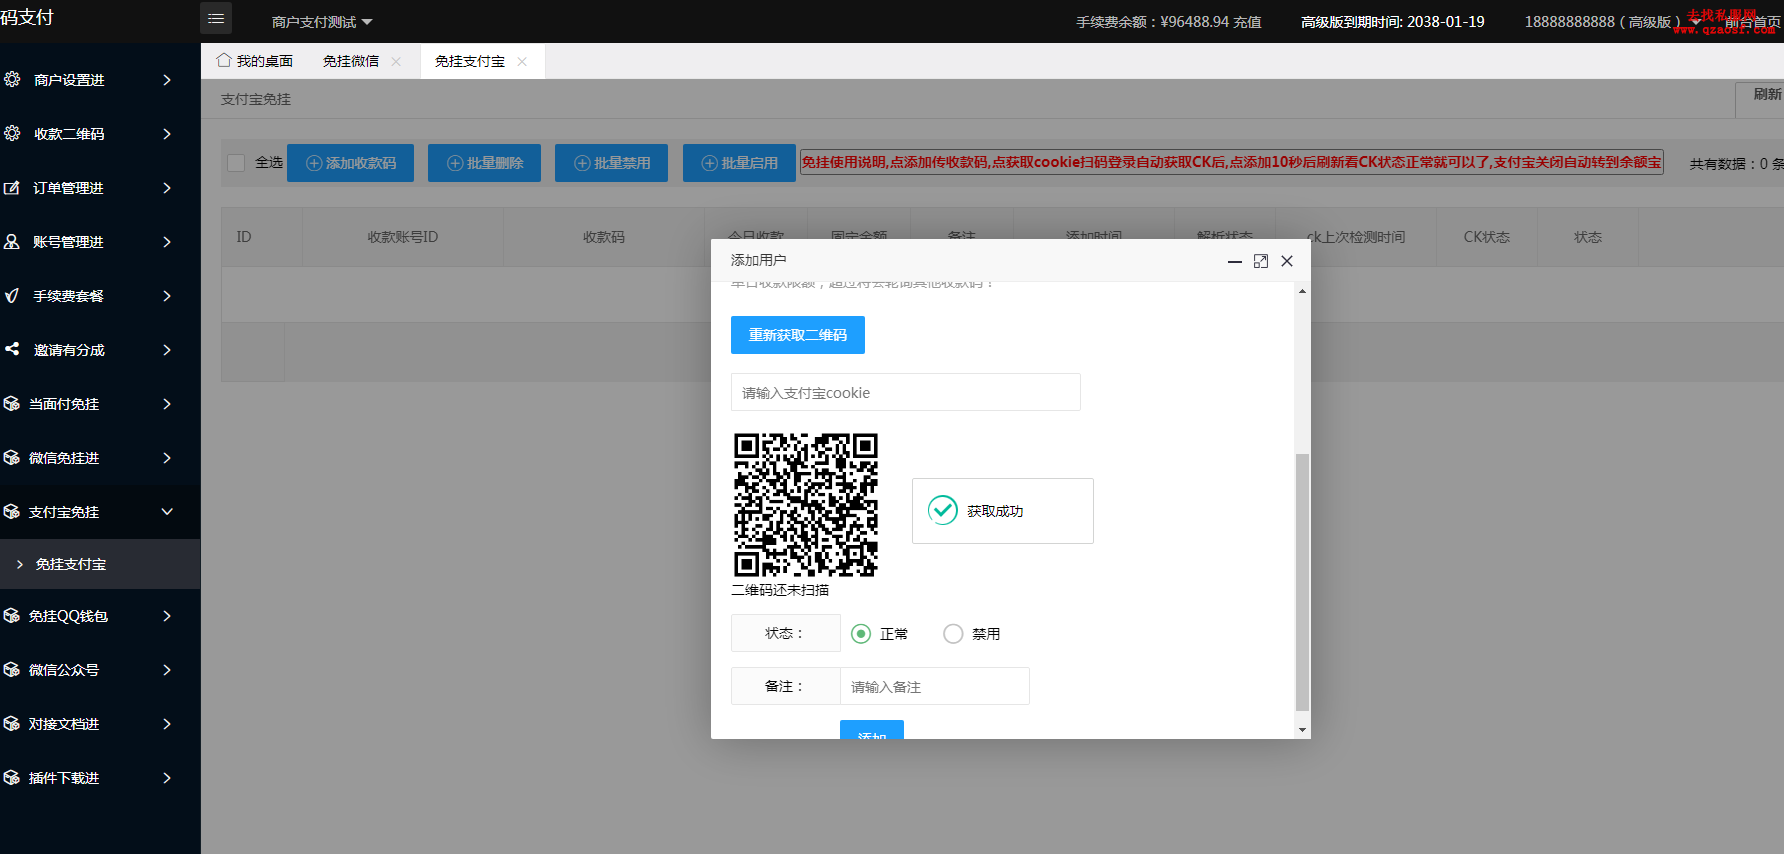The height and width of the screenshot is (854, 1784).
Task: Expand the 免挂QQ钱包 menu chevron
Action: coord(167,615)
